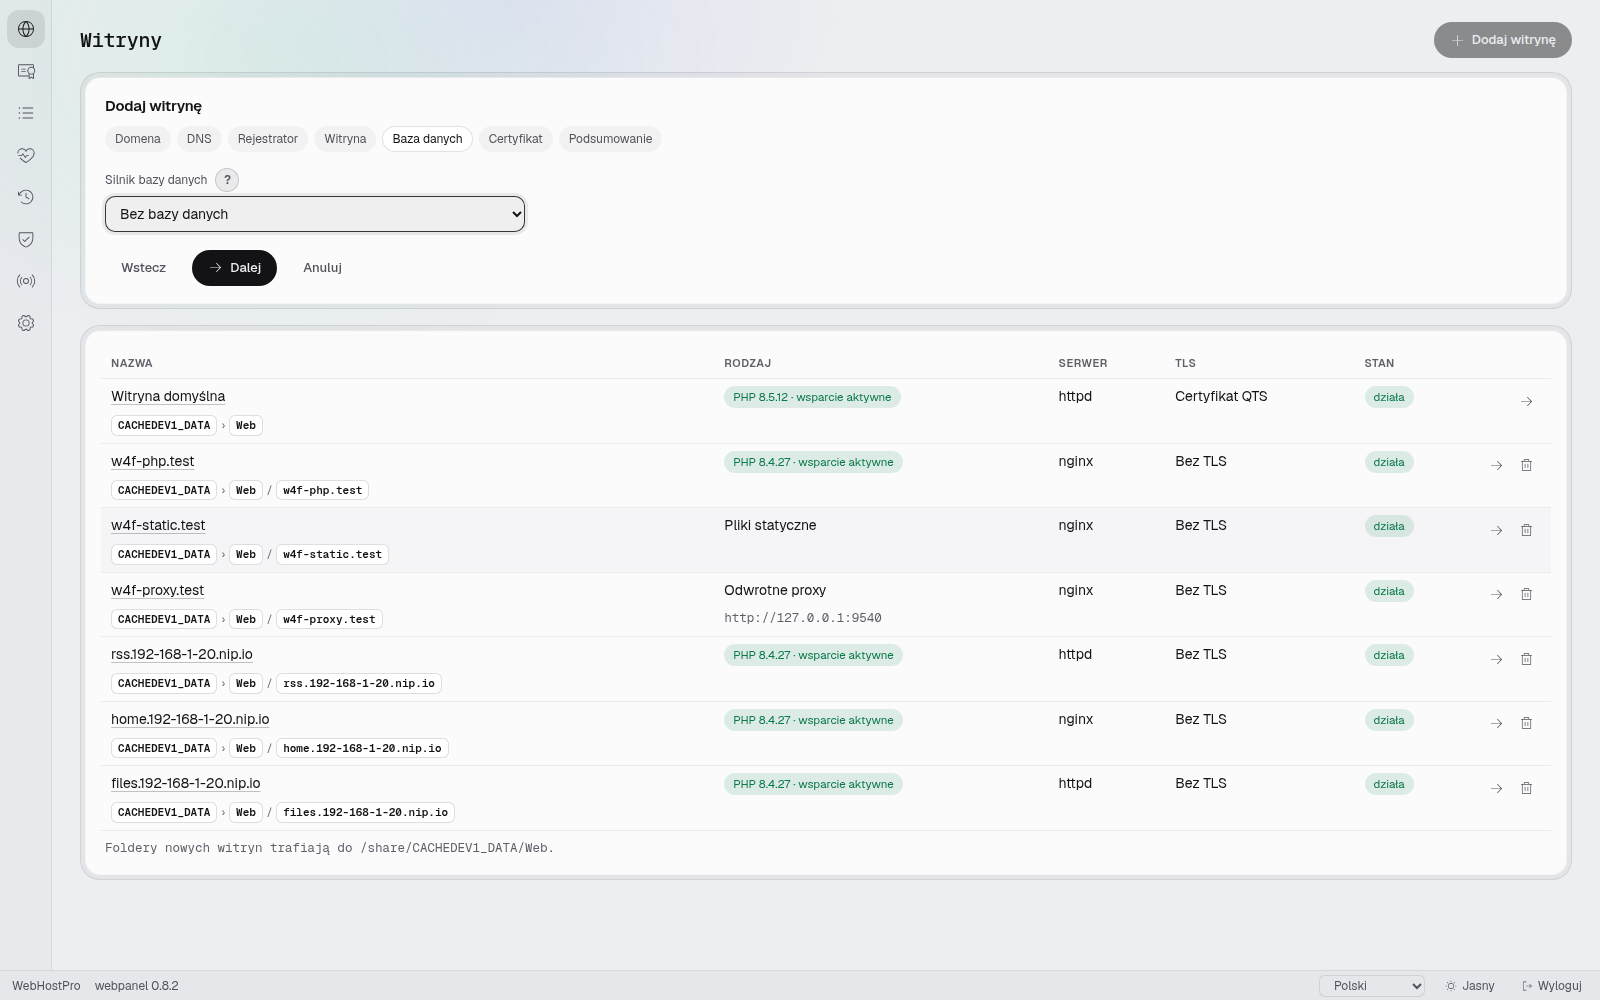Open the globe Sites icon in the sidebar
The height and width of the screenshot is (1000, 1600).
point(26,29)
